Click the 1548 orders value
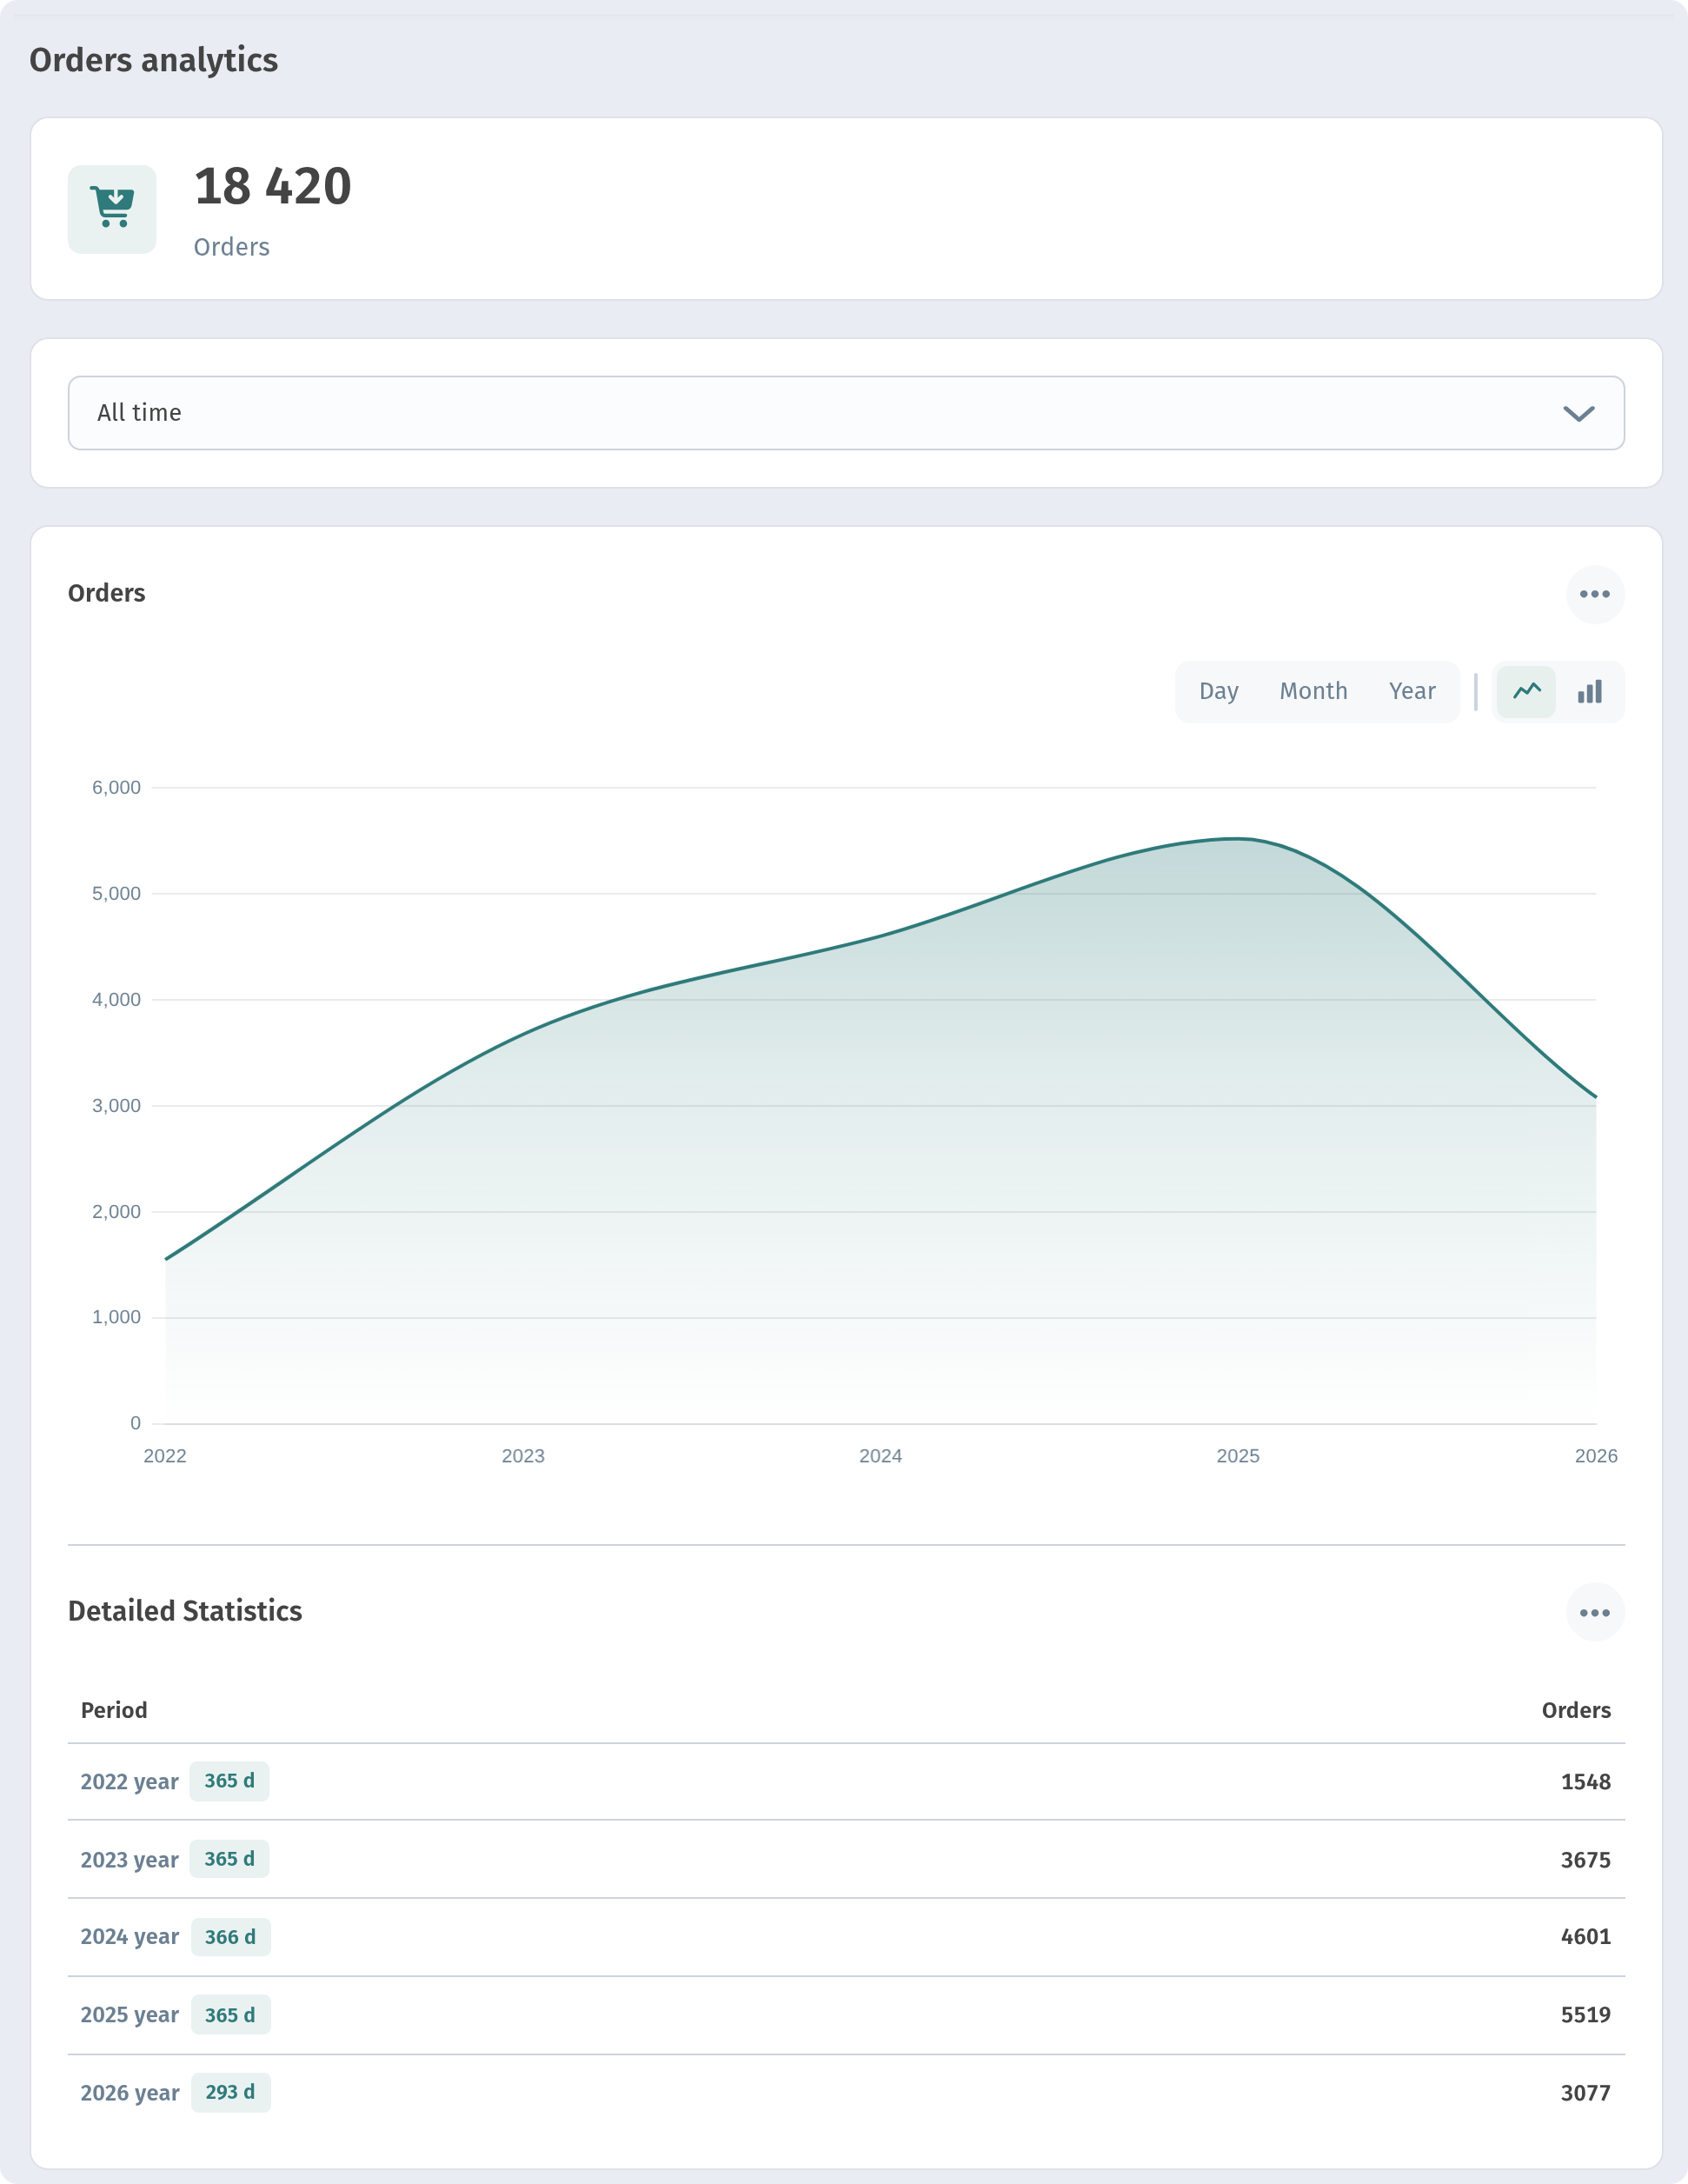 coord(1585,1781)
